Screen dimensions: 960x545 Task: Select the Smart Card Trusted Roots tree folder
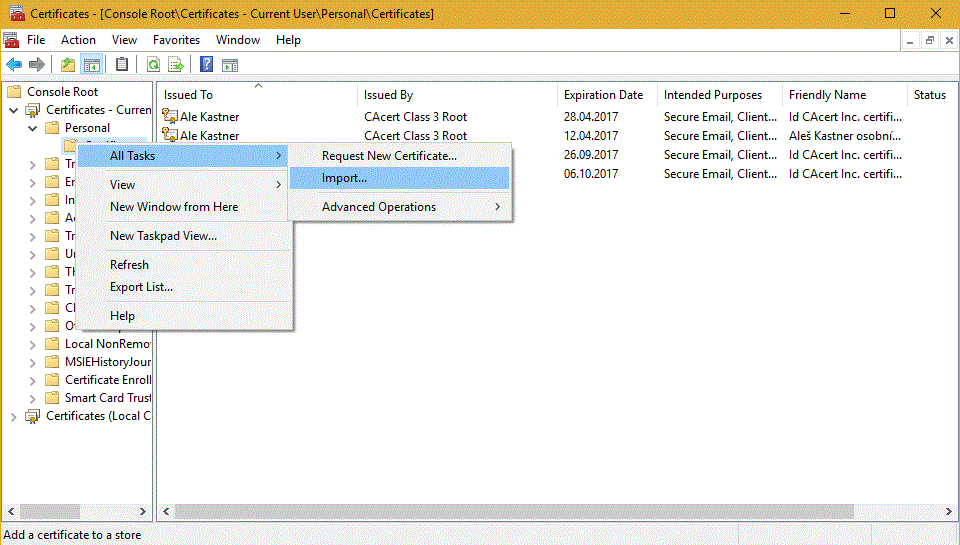point(108,398)
